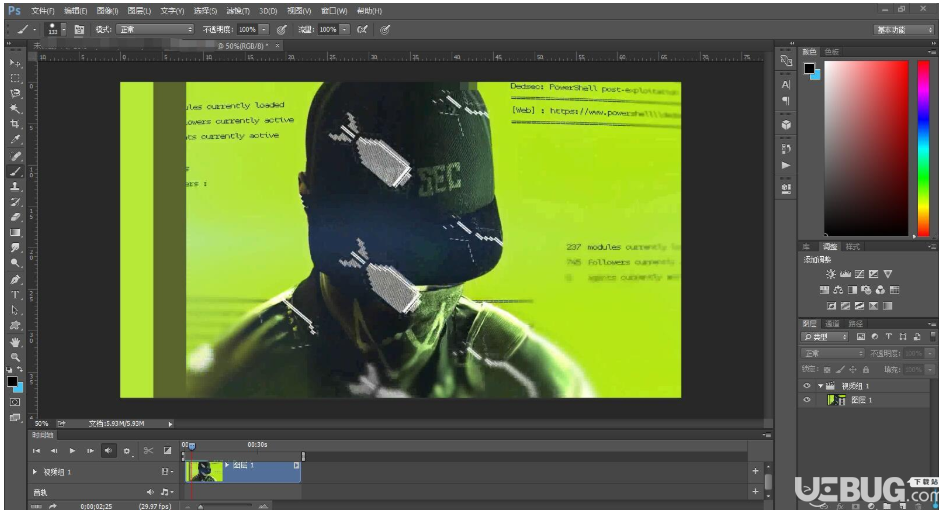Open the brush panel toggle icon
The image size is (944, 511).
coord(79,29)
